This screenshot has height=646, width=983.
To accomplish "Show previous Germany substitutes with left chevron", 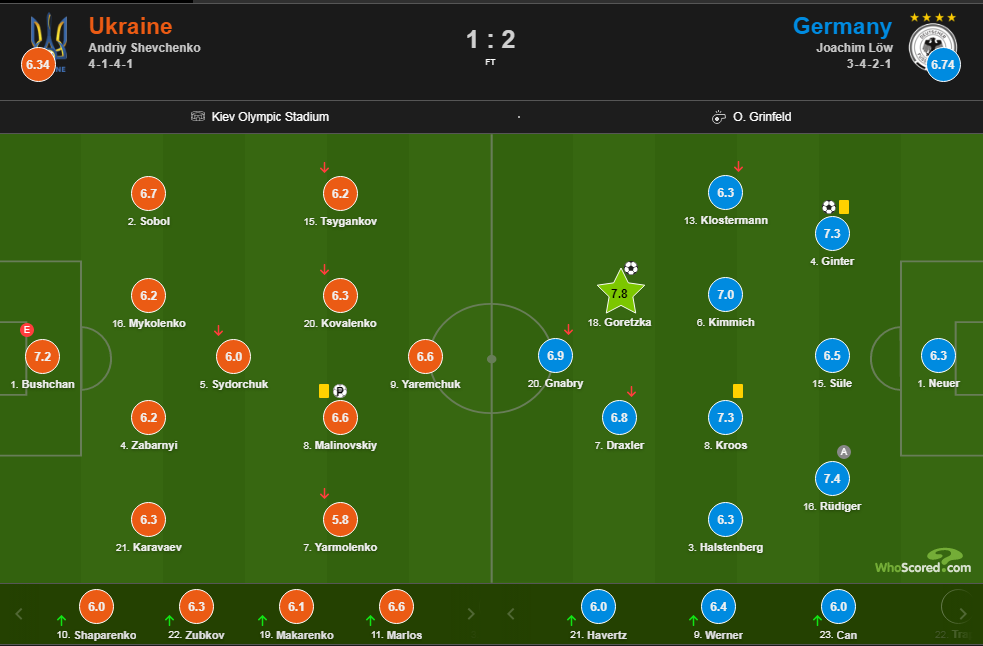I will (x=511, y=613).
